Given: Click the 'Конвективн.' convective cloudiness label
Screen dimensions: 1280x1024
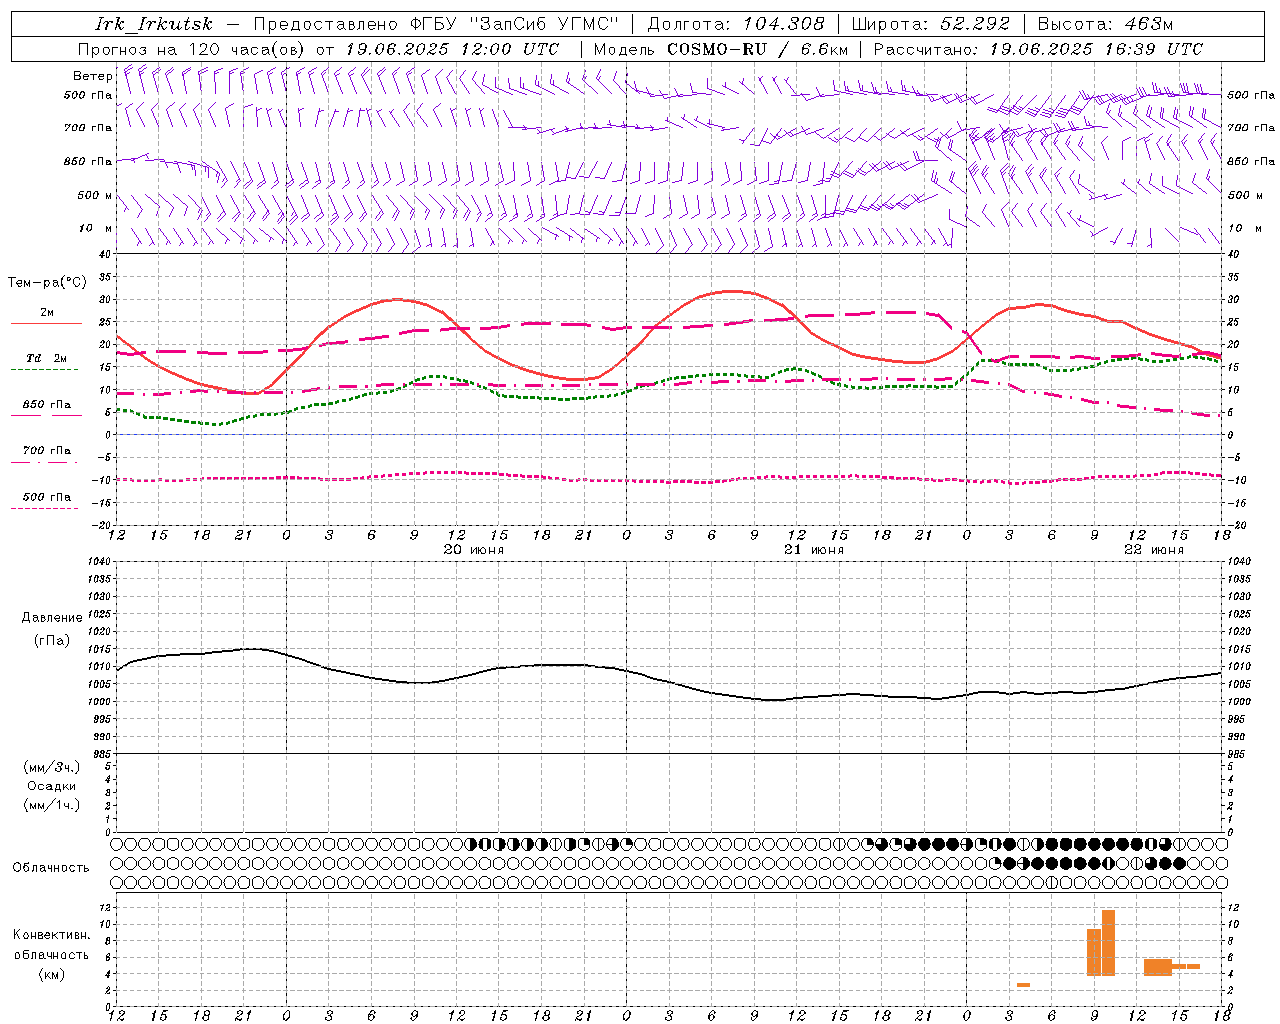Looking at the screenshot, I should click(52, 935).
